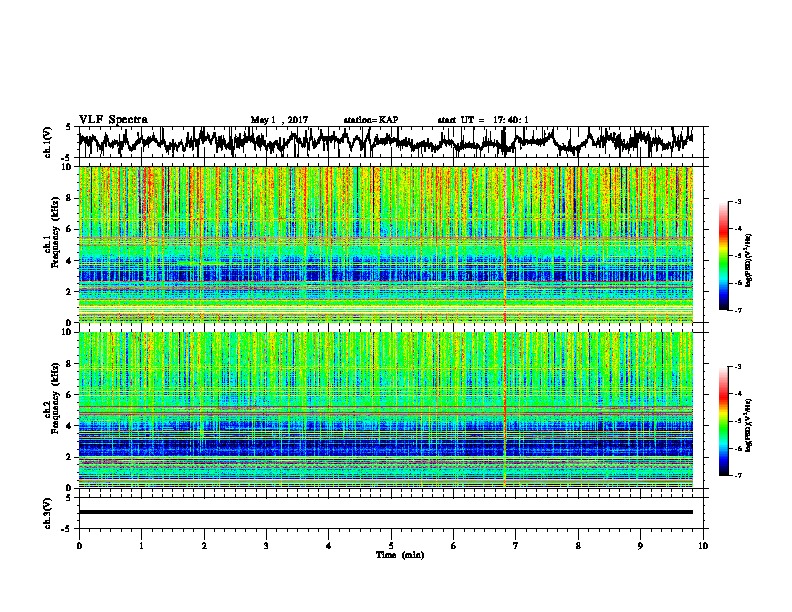Screen dimensions: 792x612
Task: Click the '4' frequency tick of ch.1 spectrogram
Action: pos(70,261)
